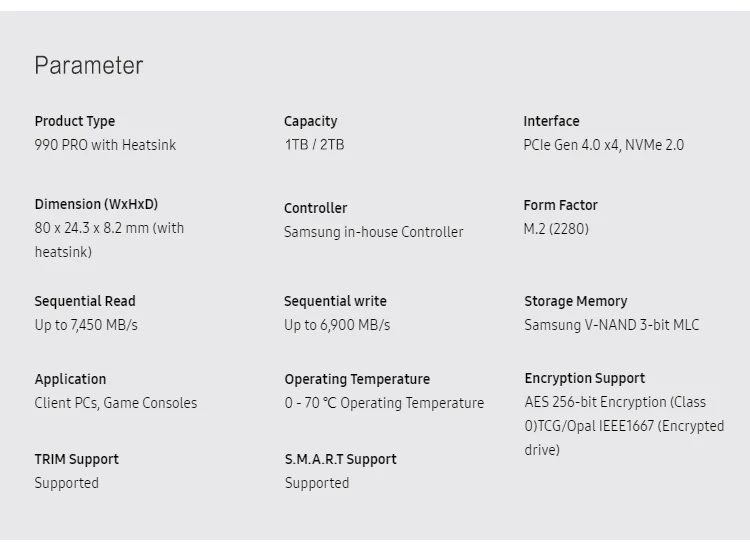Click the Dimension (WxHxD) label
Viewport: 750px width, 555px height.
click(96, 204)
